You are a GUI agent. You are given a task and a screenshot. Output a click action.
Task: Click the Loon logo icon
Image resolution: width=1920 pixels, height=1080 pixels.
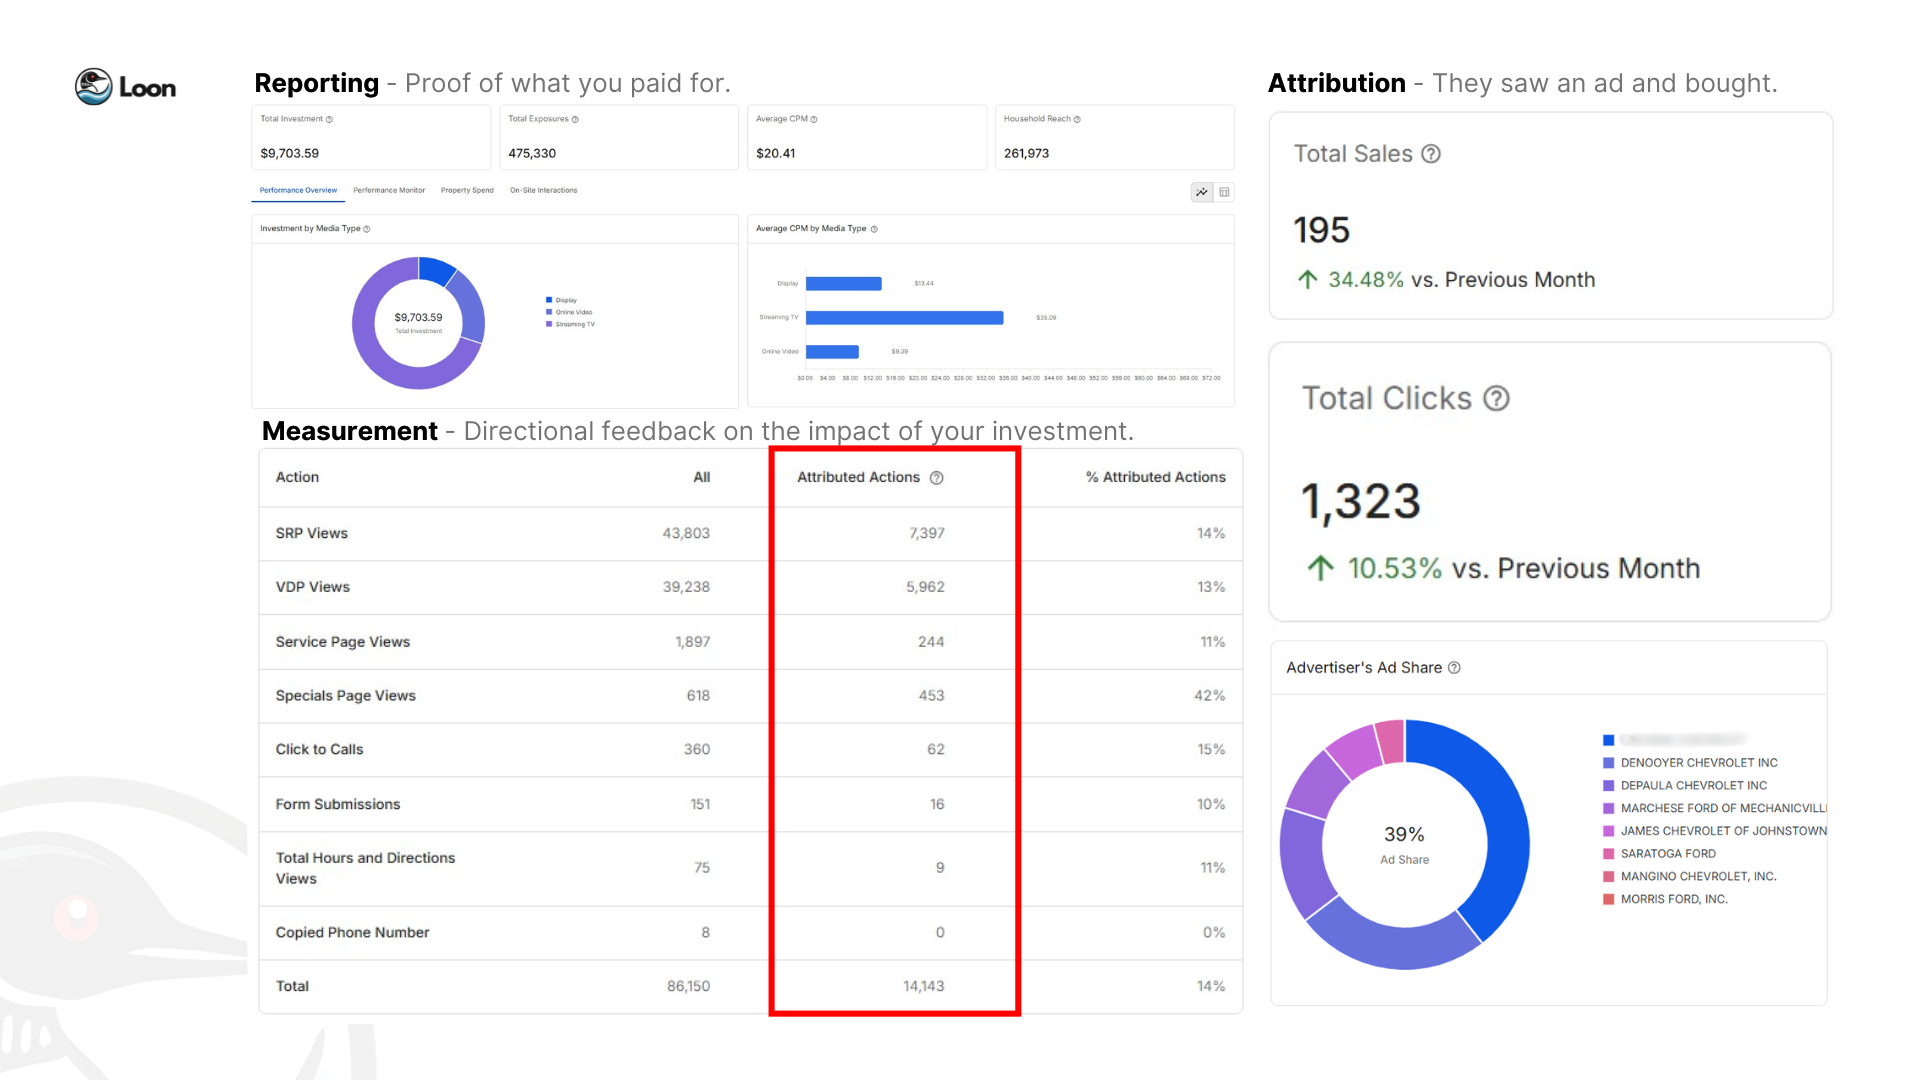(x=94, y=87)
